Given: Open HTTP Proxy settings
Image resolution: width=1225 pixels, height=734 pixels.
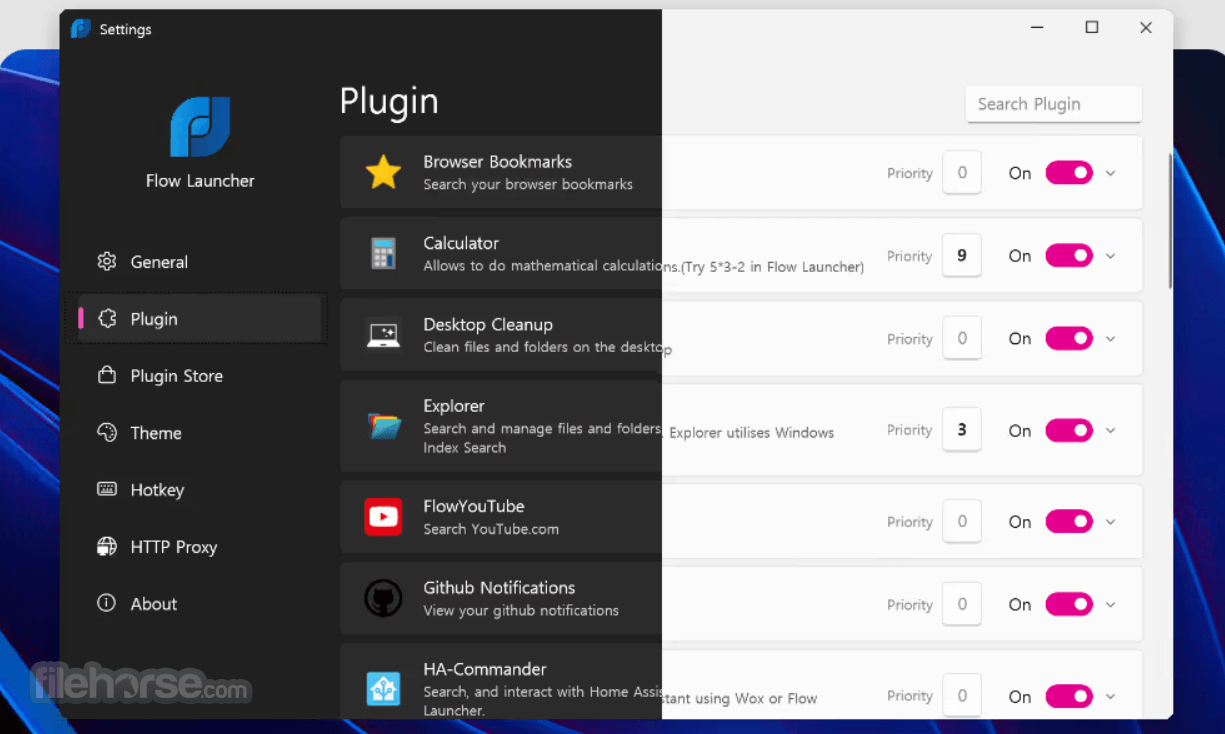Looking at the screenshot, I should [199, 547].
